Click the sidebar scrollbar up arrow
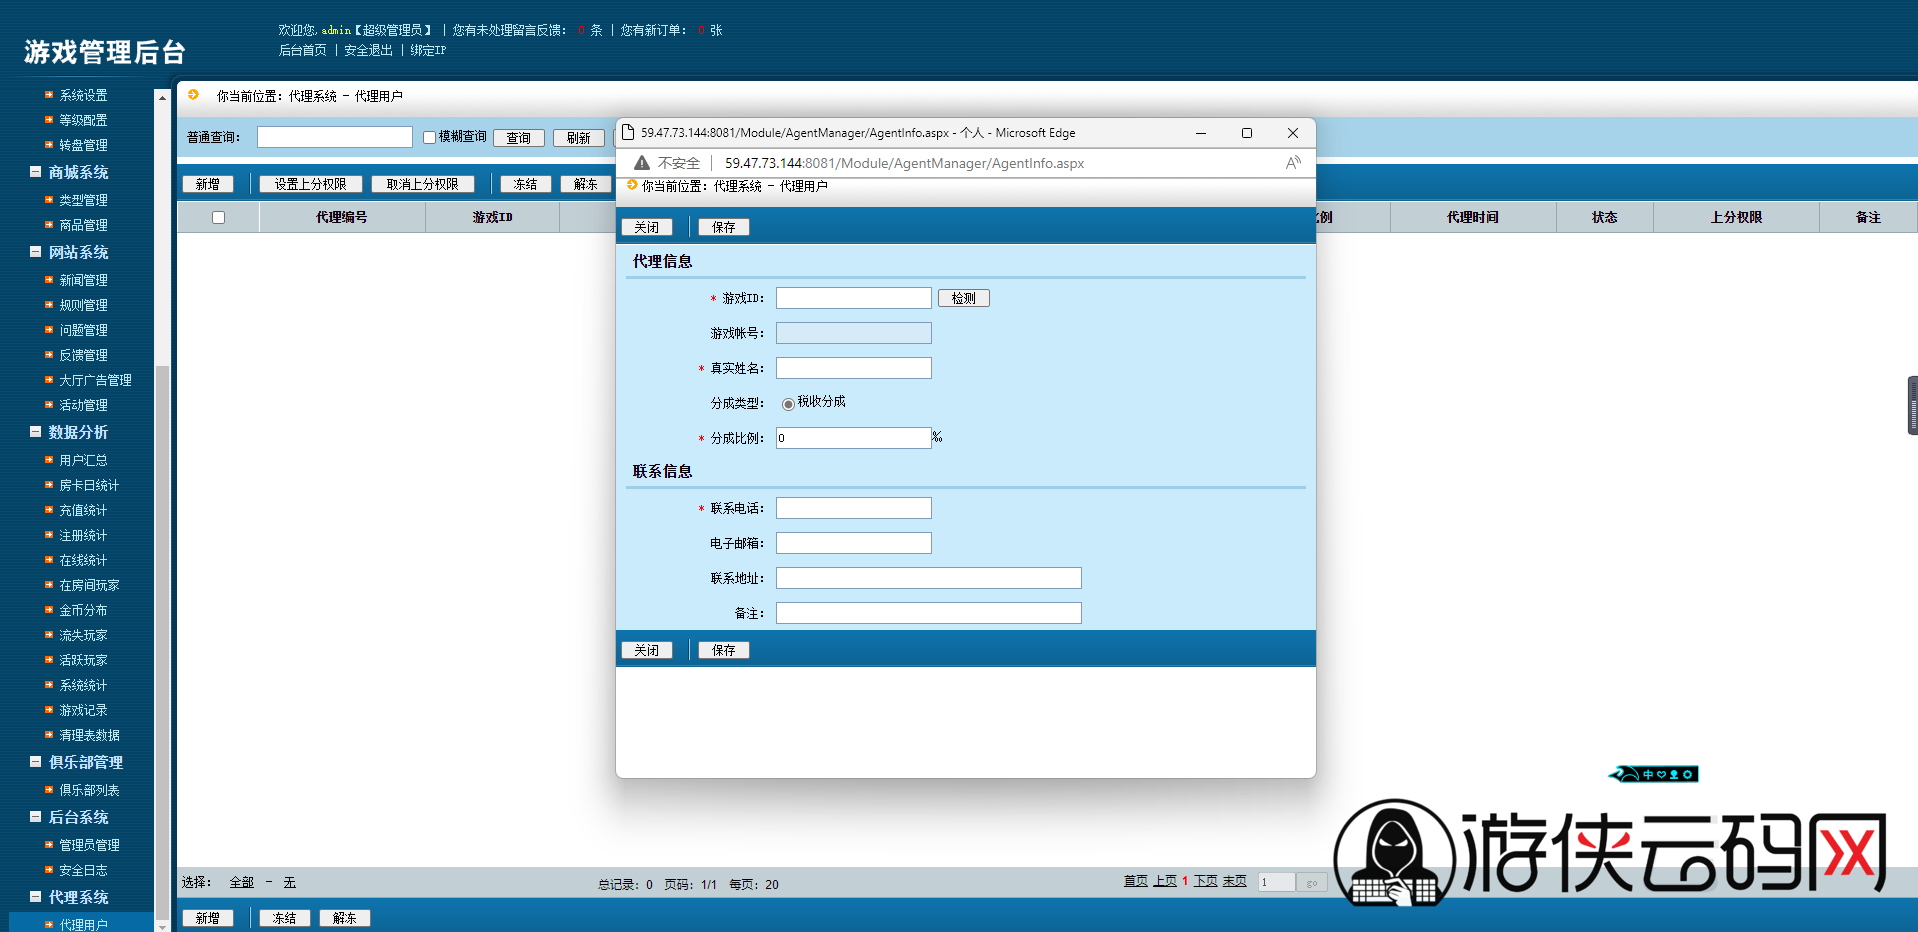 (162, 97)
